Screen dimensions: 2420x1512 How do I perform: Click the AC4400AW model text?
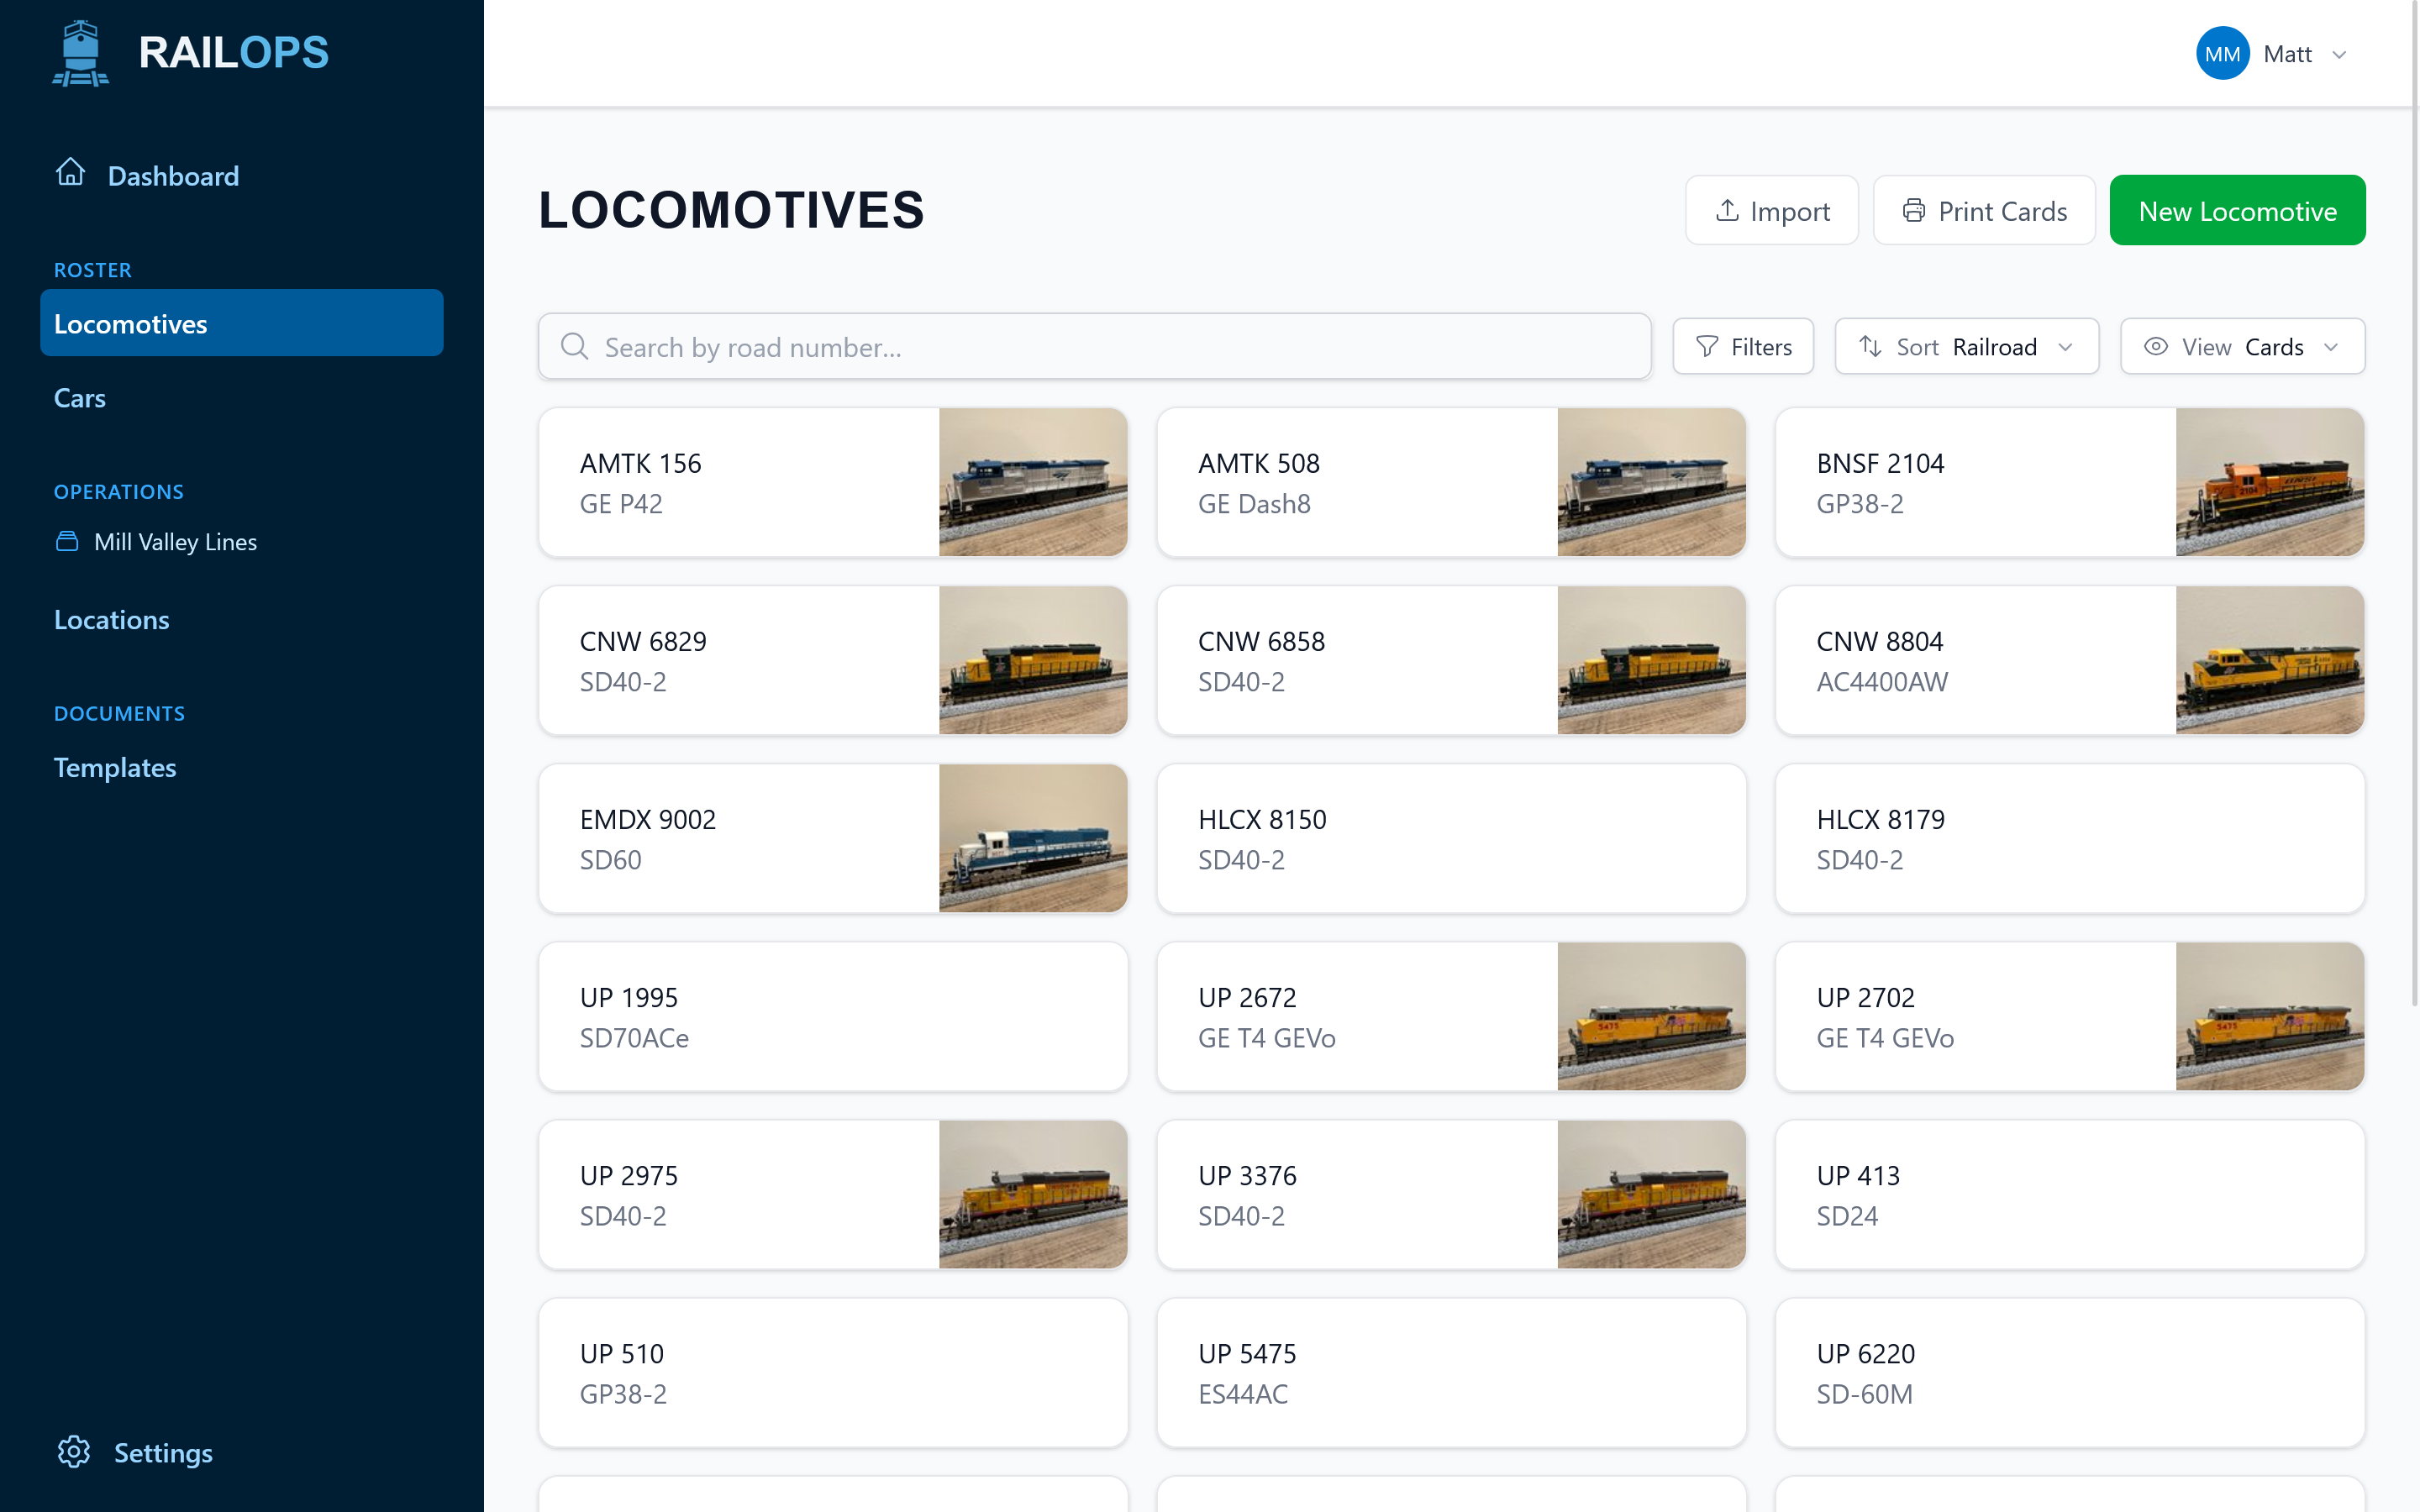(x=1881, y=682)
